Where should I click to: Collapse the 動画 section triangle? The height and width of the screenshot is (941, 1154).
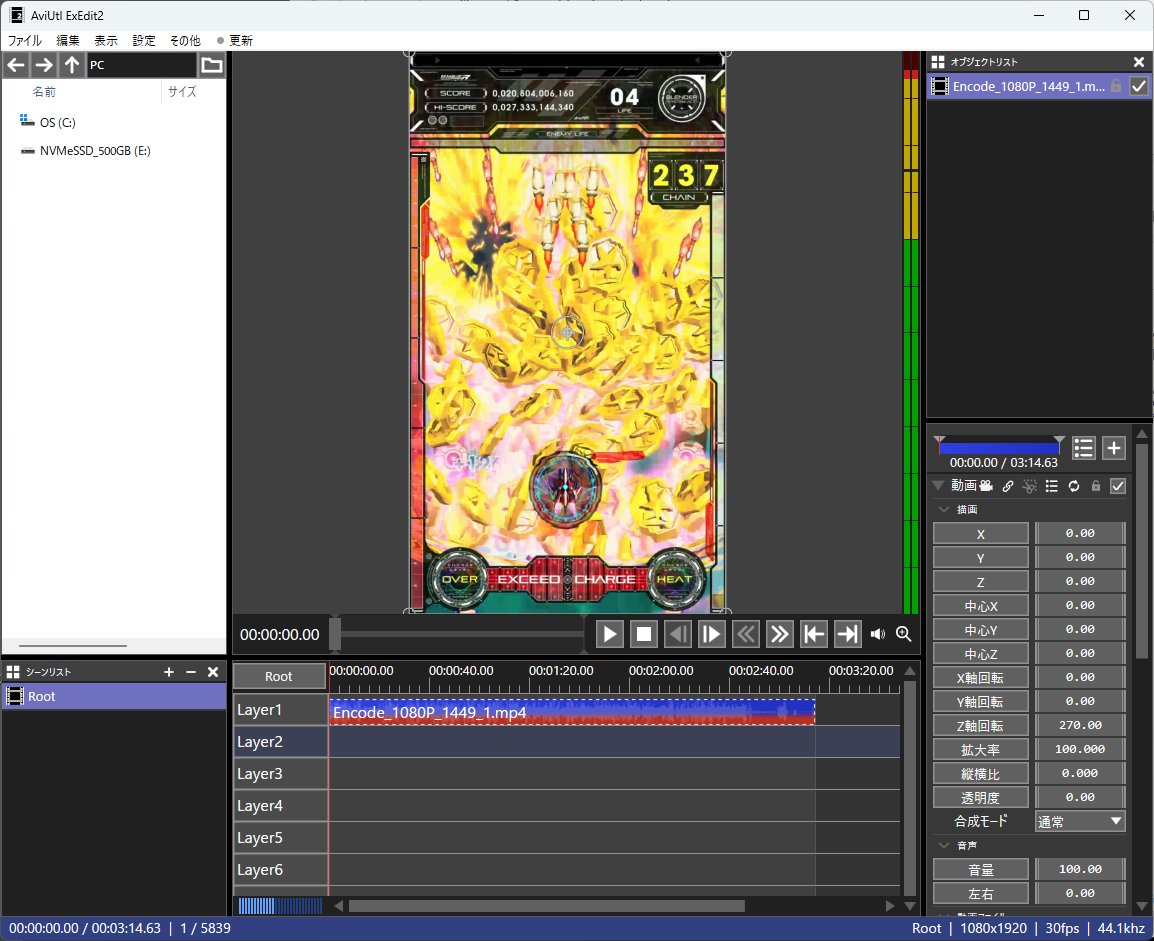pos(938,486)
